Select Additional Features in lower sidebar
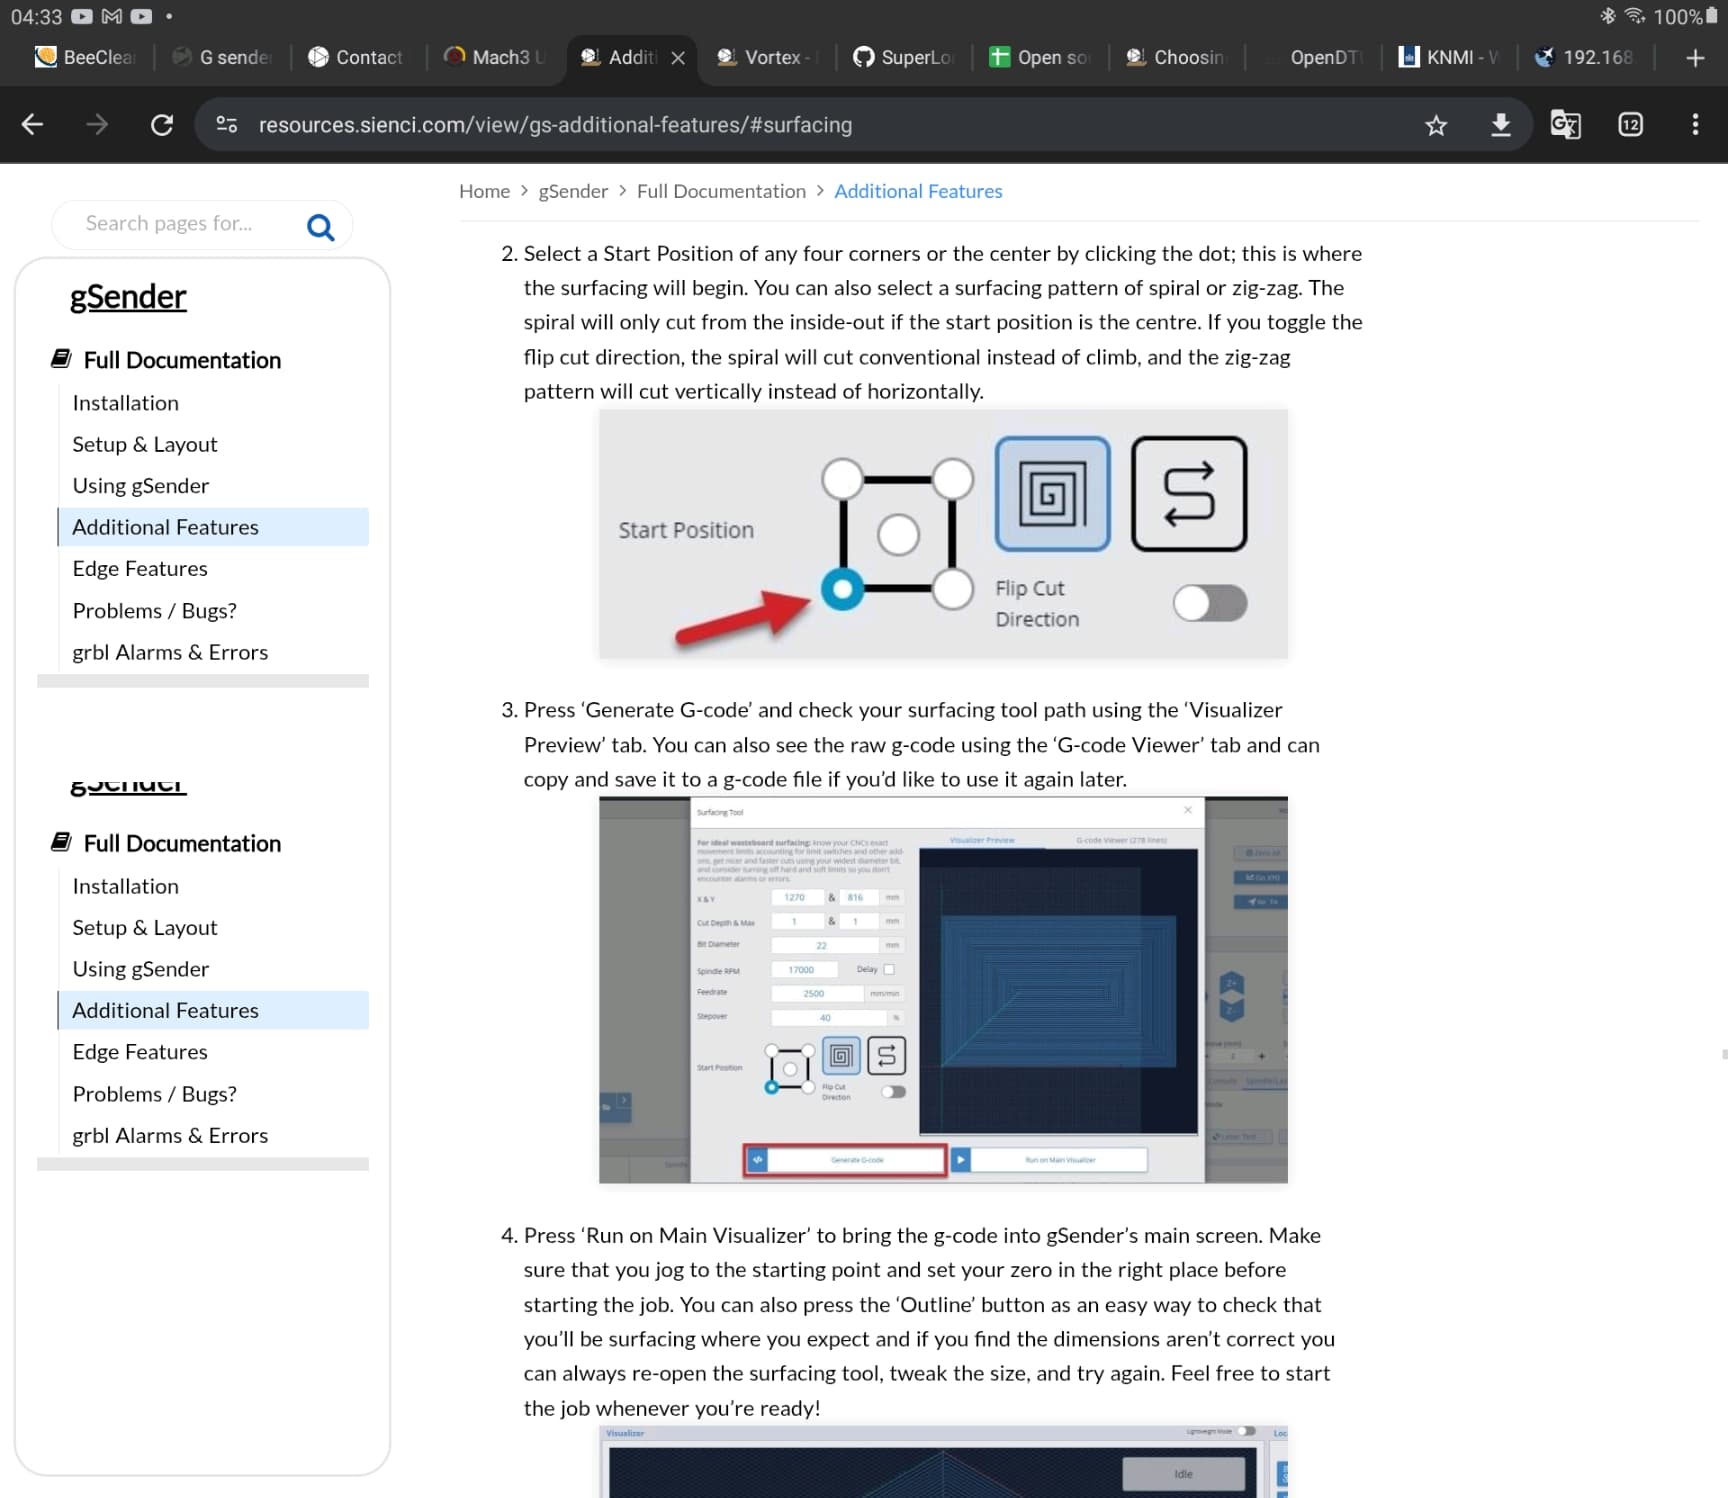Viewport: 1728px width, 1498px height. [x=213, y=1010]
